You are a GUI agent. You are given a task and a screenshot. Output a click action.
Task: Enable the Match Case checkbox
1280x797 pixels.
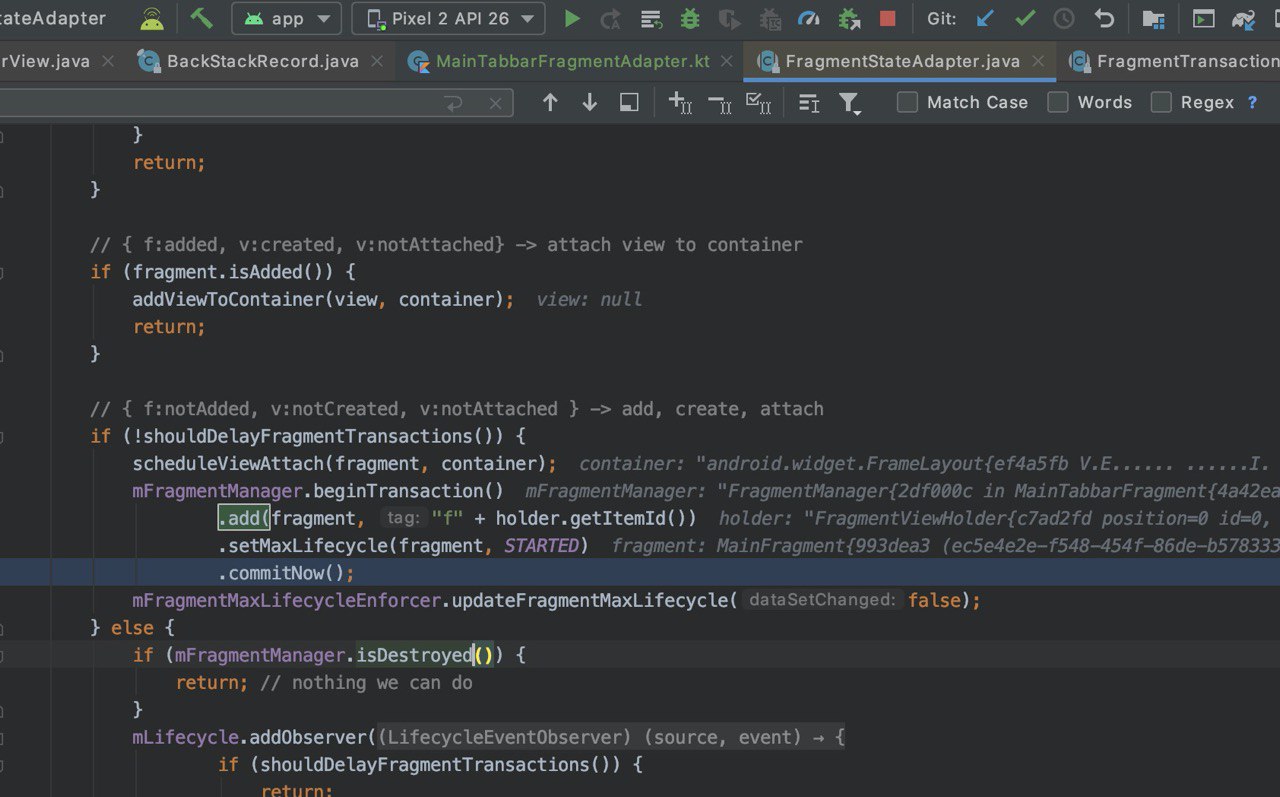[x=907, y=102]
